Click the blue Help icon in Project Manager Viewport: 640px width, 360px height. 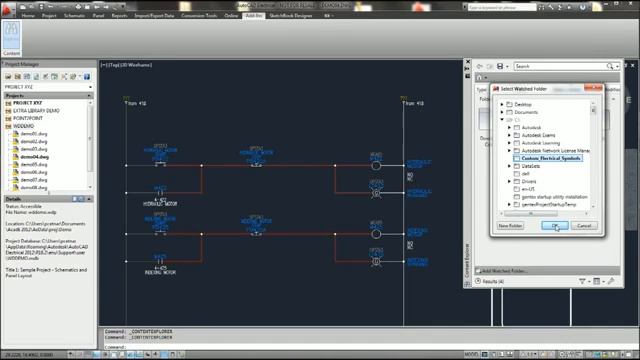click(87, 77)
